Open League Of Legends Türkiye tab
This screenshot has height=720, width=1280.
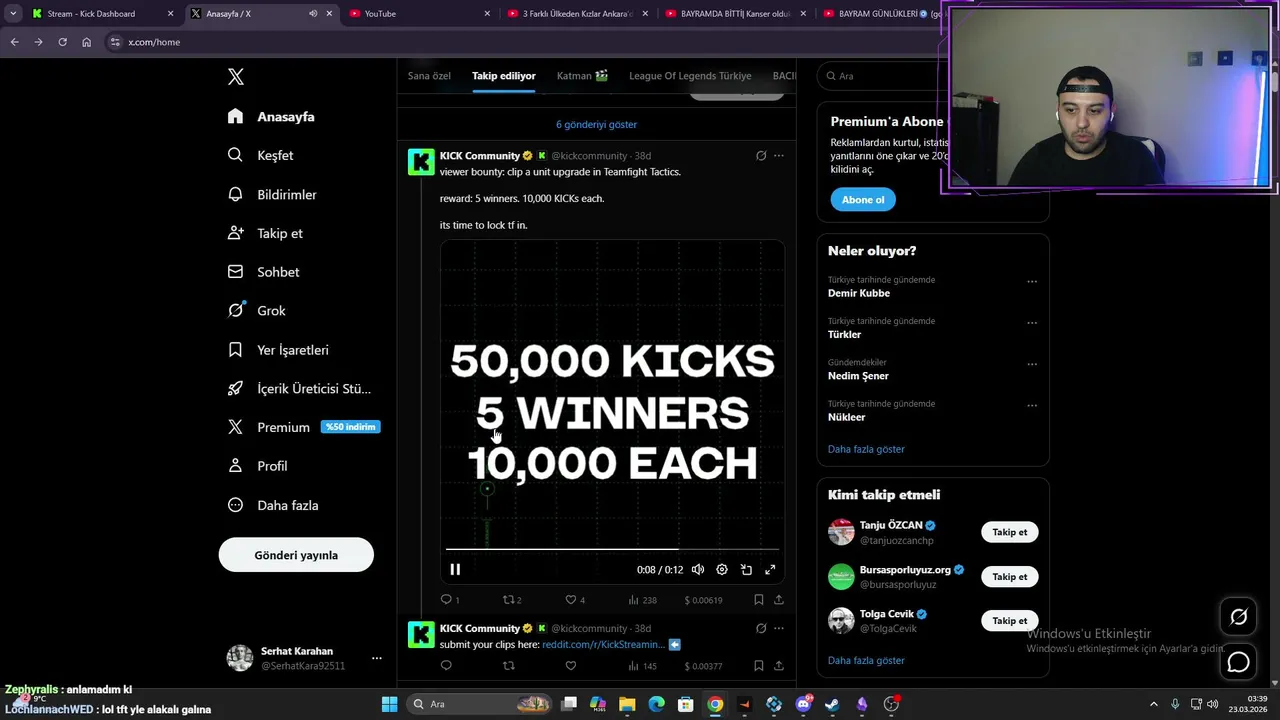(x=690, y=76)
